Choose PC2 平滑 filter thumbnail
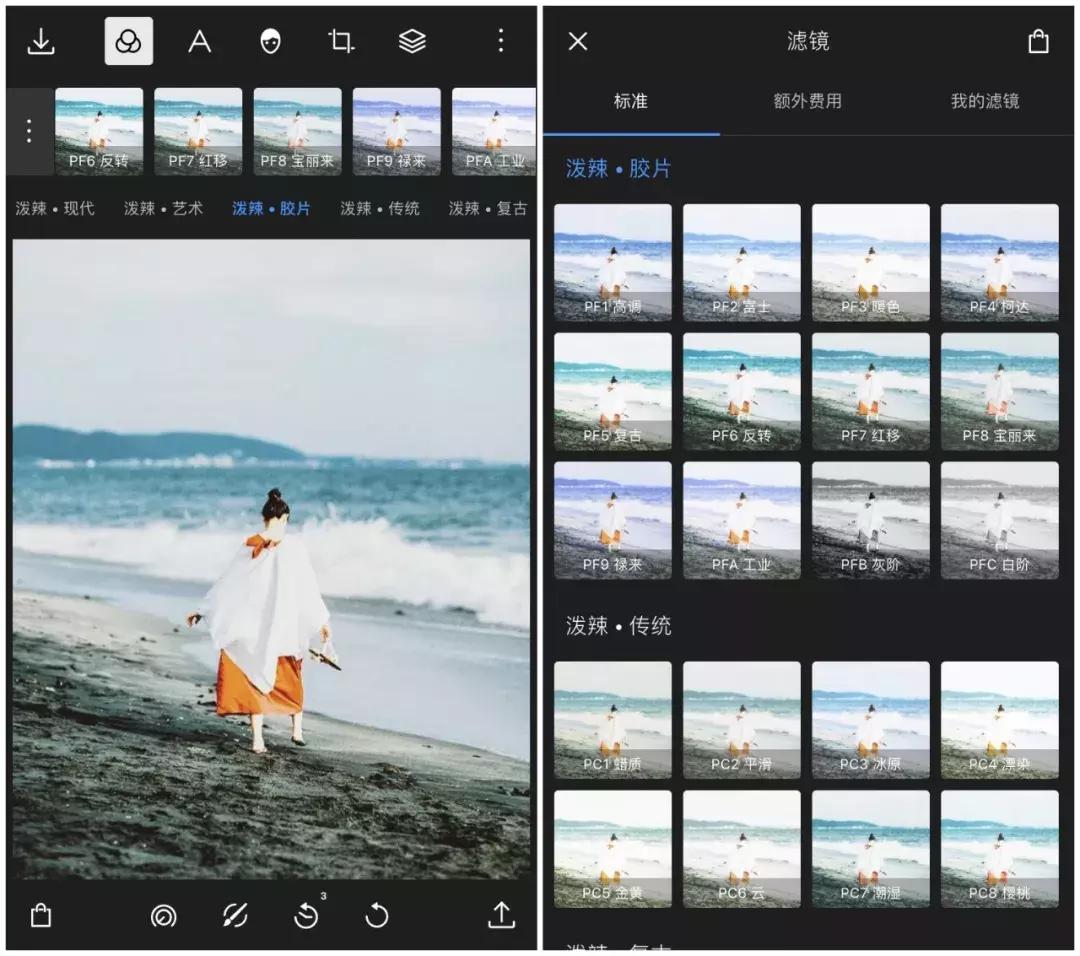The height and width of the screenshot is (956, 1080). pos(742,720)
